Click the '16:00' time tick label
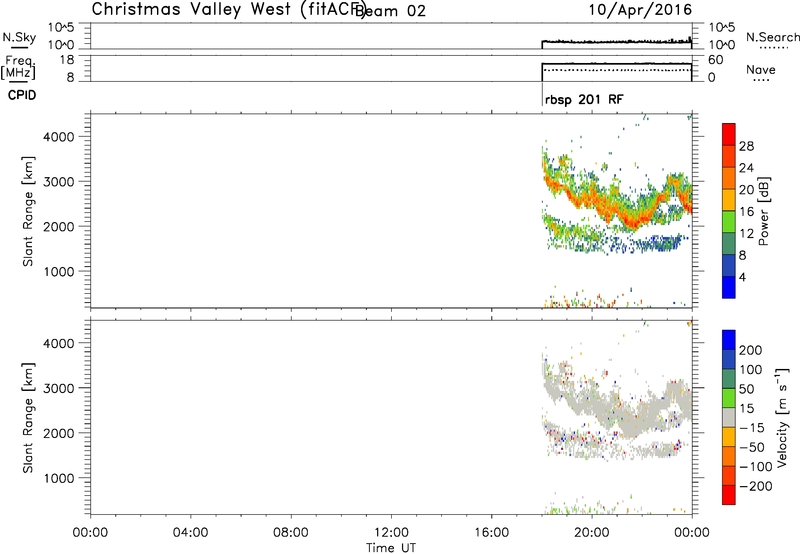 (x=491, y=533)
